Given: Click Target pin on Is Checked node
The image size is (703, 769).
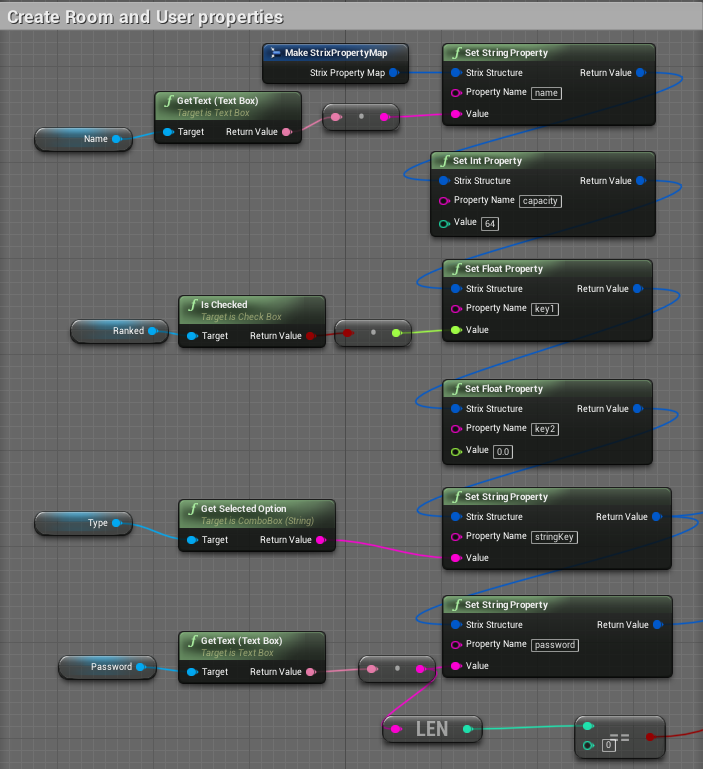Looking at the screenshot, I should [192, 336].
